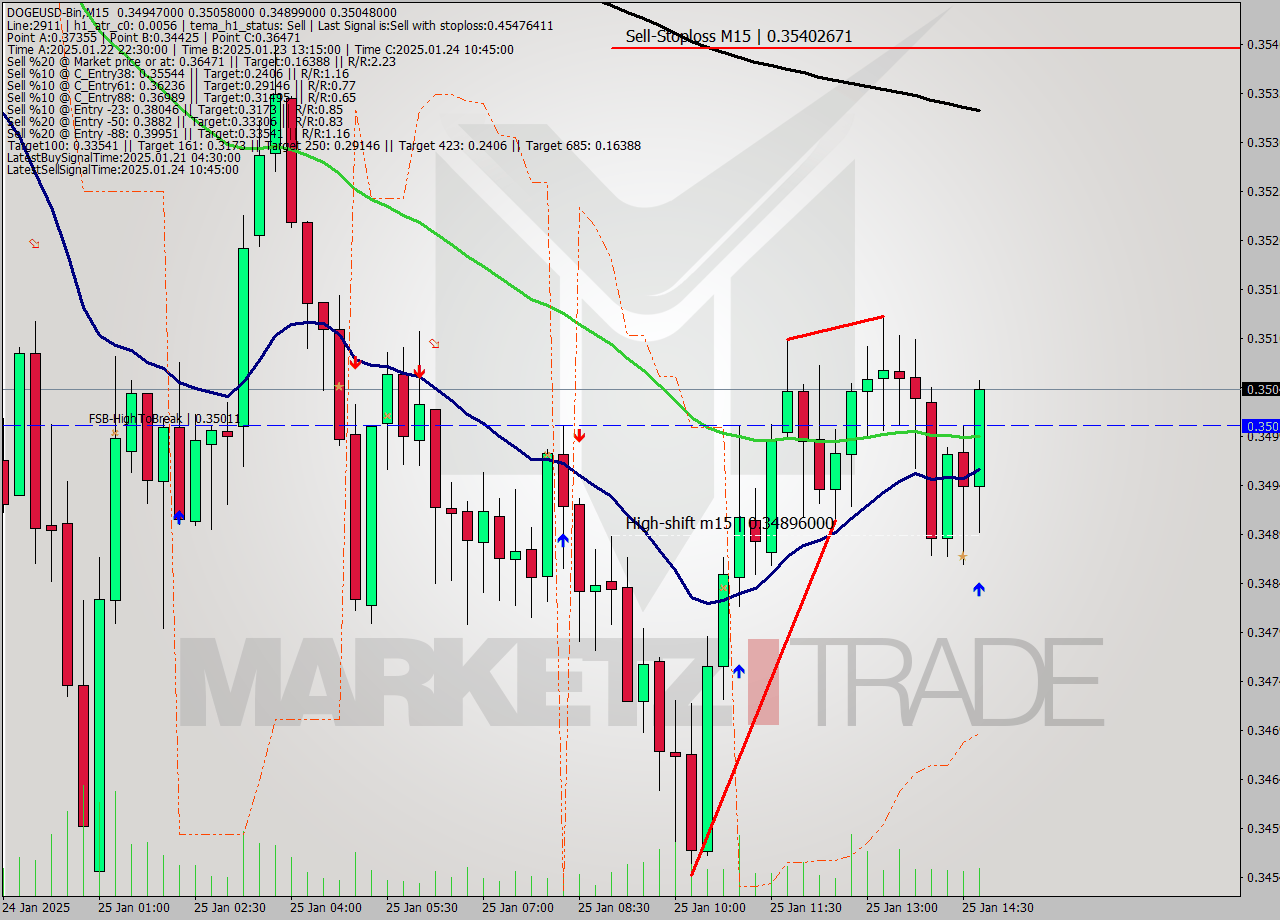Click the LatestBuySignalTime row
1280x920 pixels.
(x=123, y=157)
